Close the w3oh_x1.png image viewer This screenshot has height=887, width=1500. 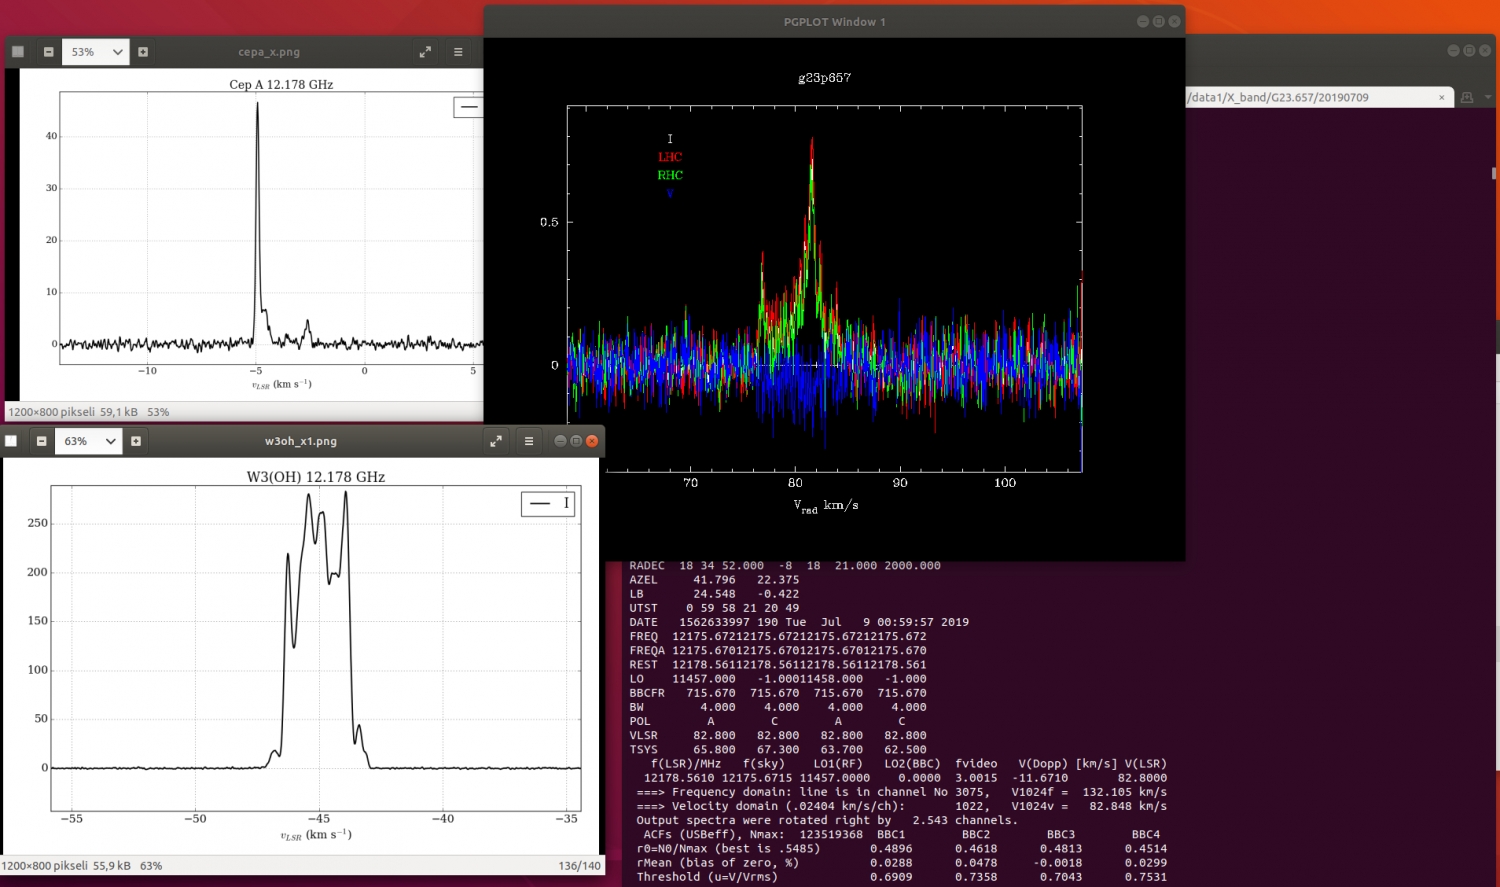click(x=592, y=441)
